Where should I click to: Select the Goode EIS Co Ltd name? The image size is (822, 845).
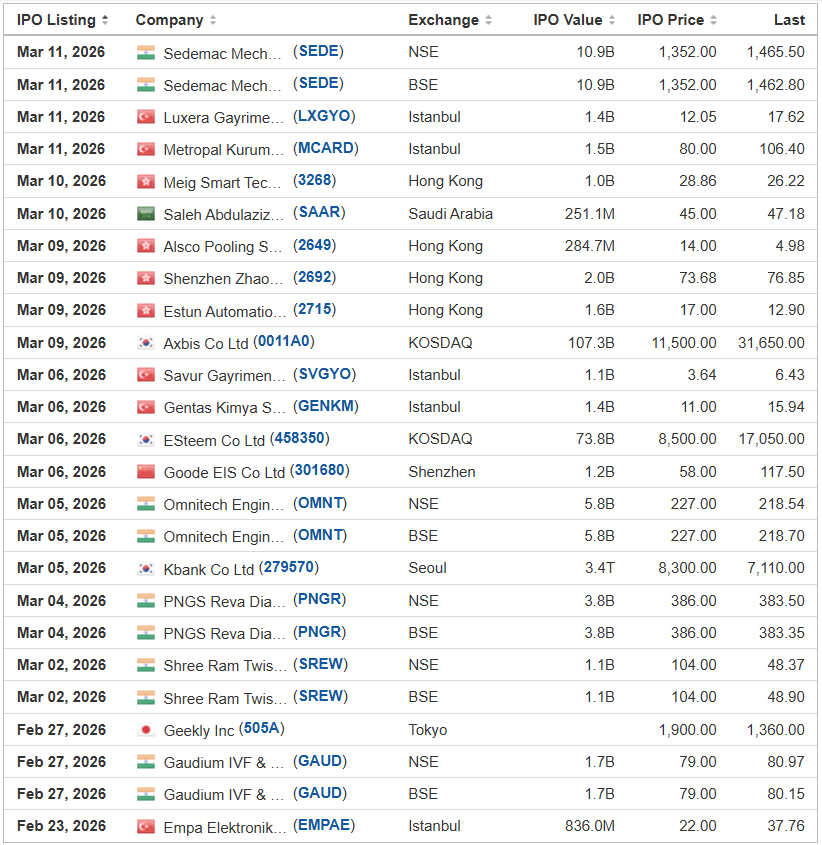[224, 473]
